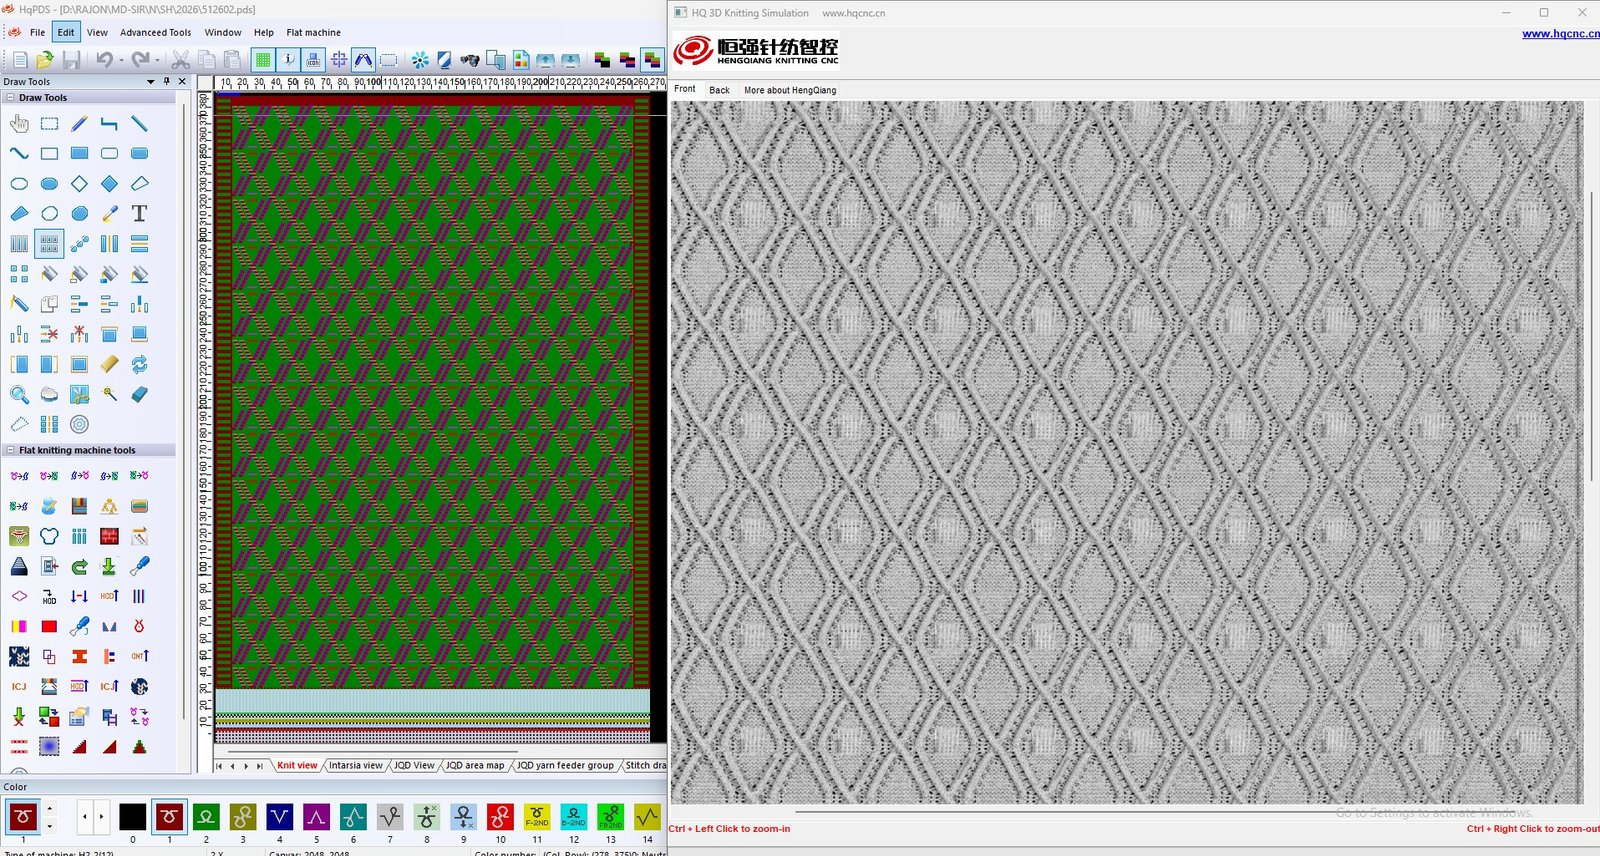Toggle the info display toolbar button
1600x856 pixels.
[288, 60]
